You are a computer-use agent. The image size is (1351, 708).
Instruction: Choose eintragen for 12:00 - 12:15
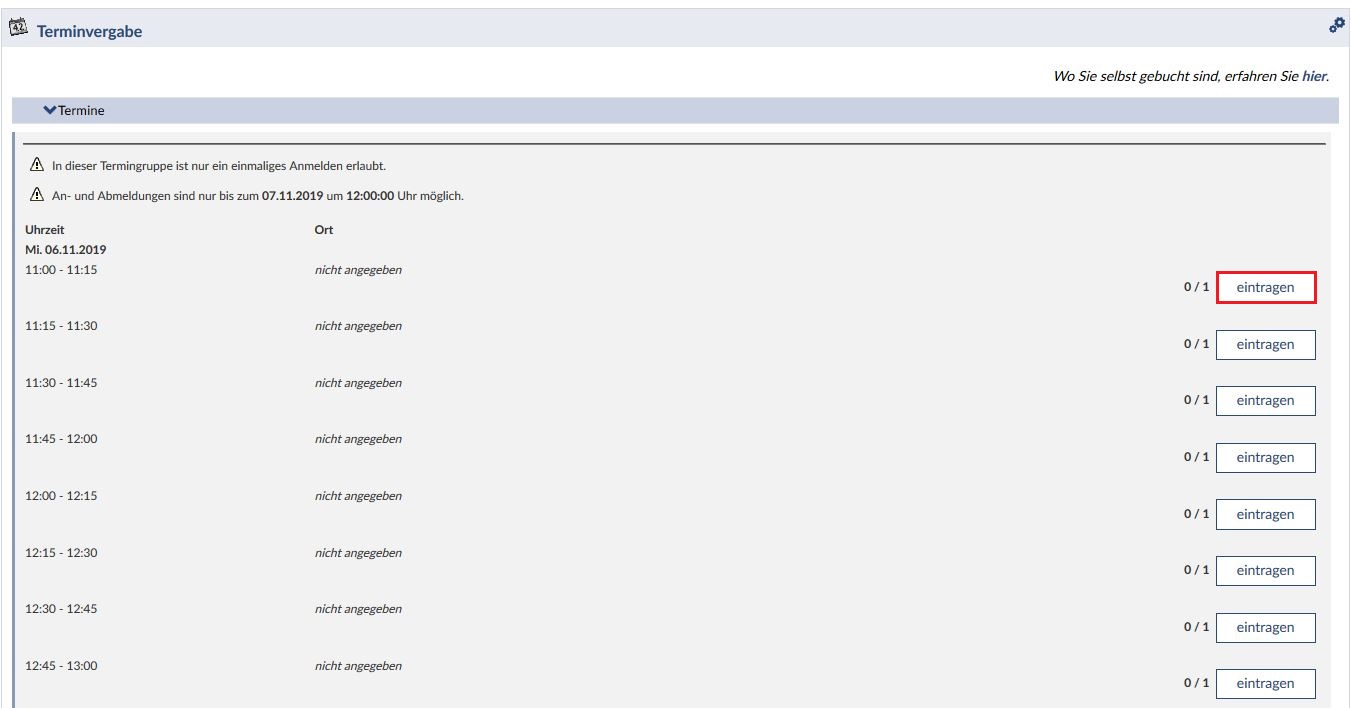pos(1265,514)
